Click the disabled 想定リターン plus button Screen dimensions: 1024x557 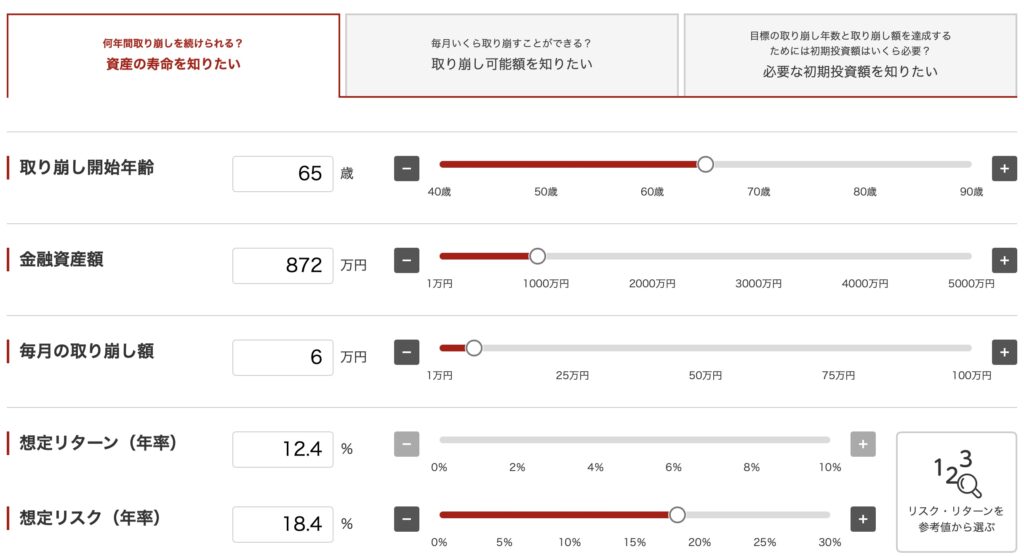[x=863, y=445]
